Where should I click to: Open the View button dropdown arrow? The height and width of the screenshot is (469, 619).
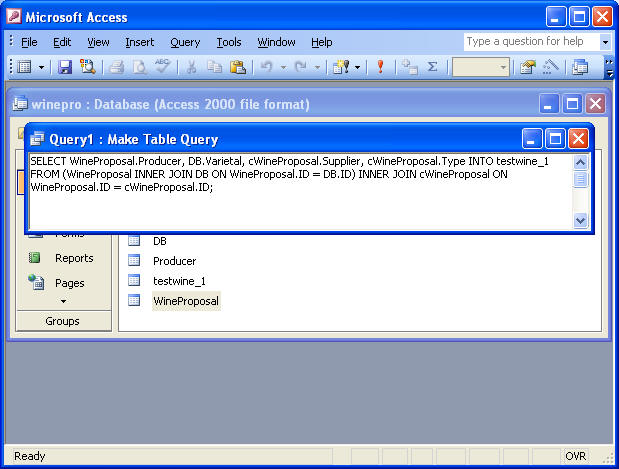coord(41,68)
